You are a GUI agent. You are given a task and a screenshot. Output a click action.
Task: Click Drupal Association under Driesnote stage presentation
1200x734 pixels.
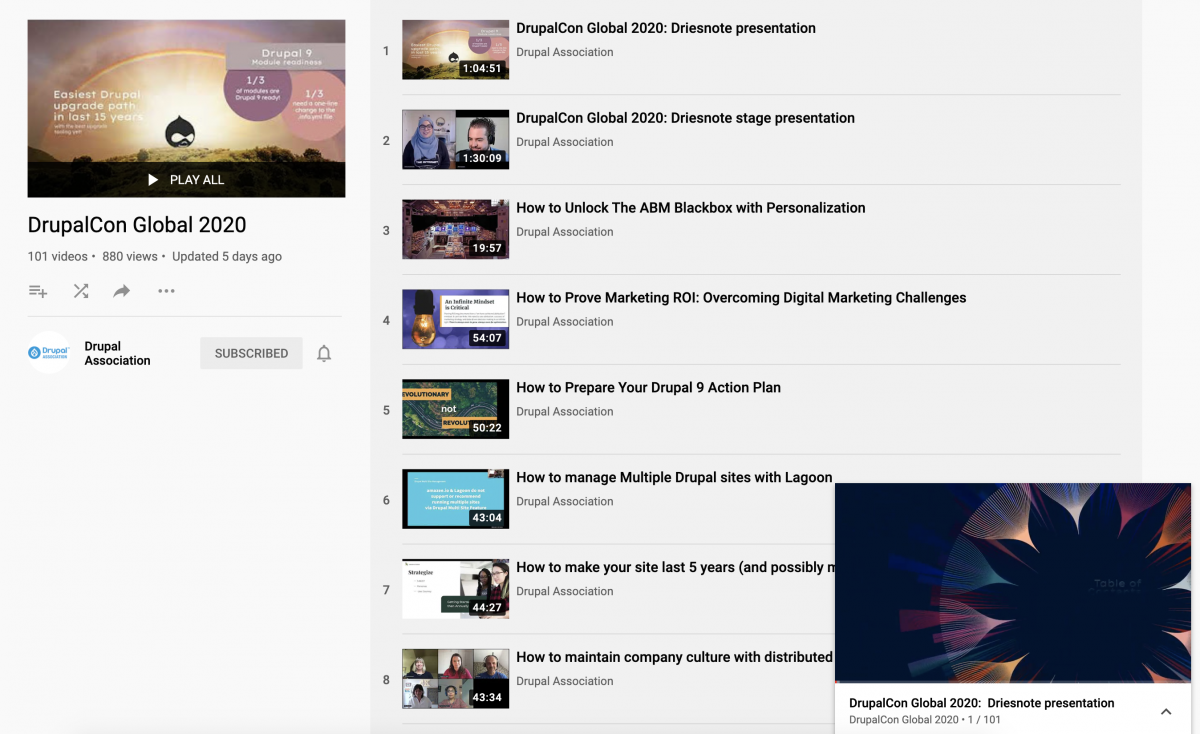565,142
